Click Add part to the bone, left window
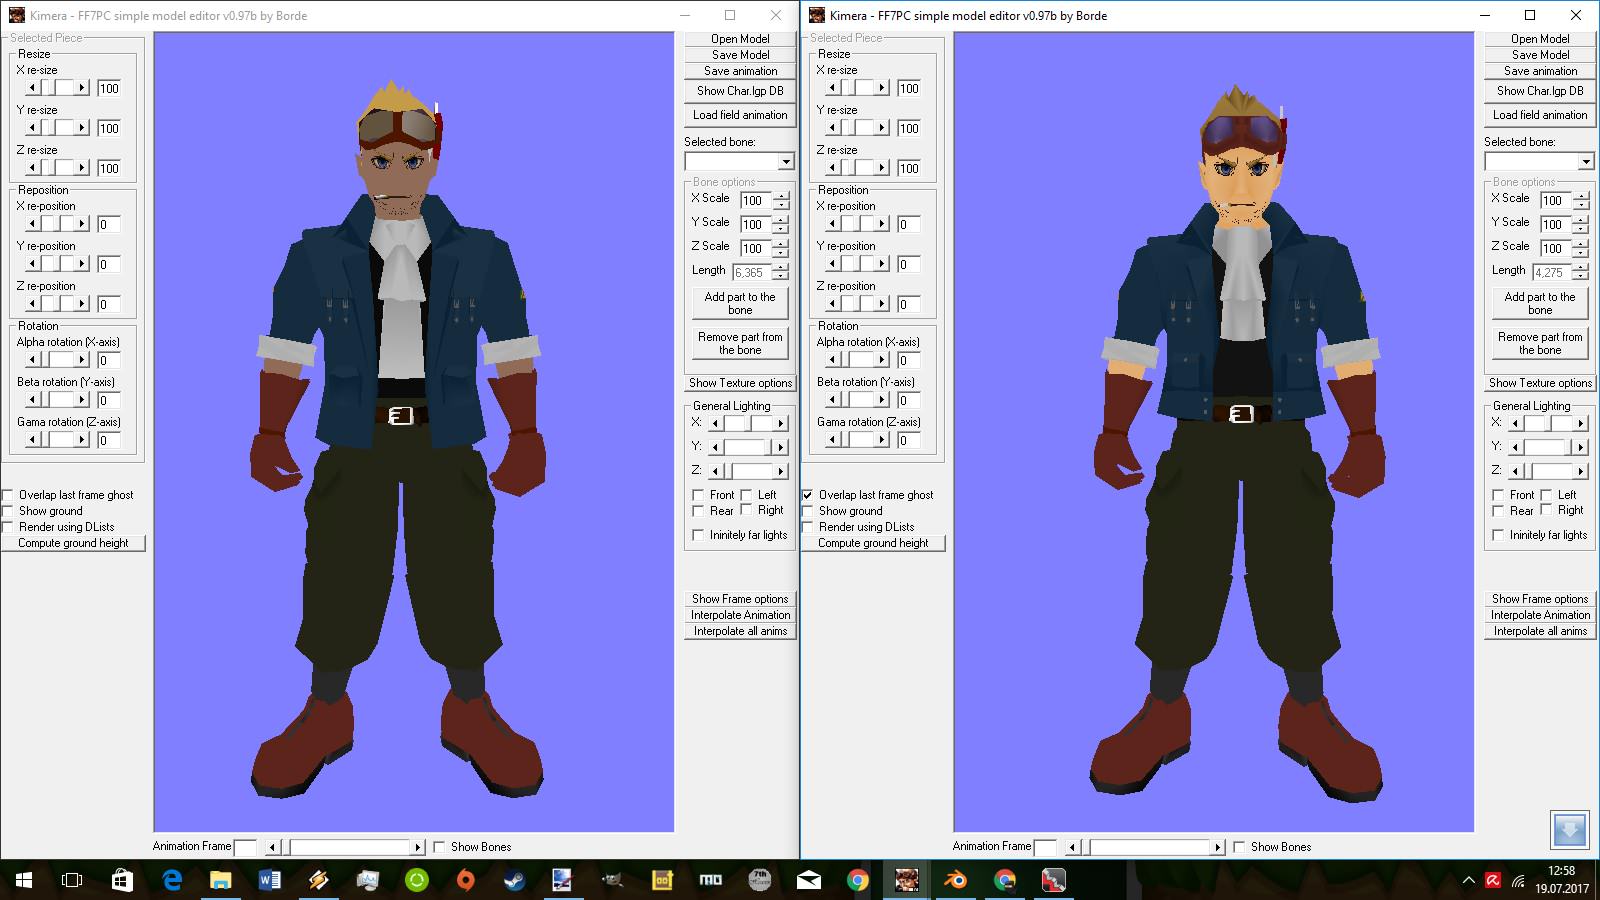This screenshot has width=1600, height=900. tap(740, 303)
